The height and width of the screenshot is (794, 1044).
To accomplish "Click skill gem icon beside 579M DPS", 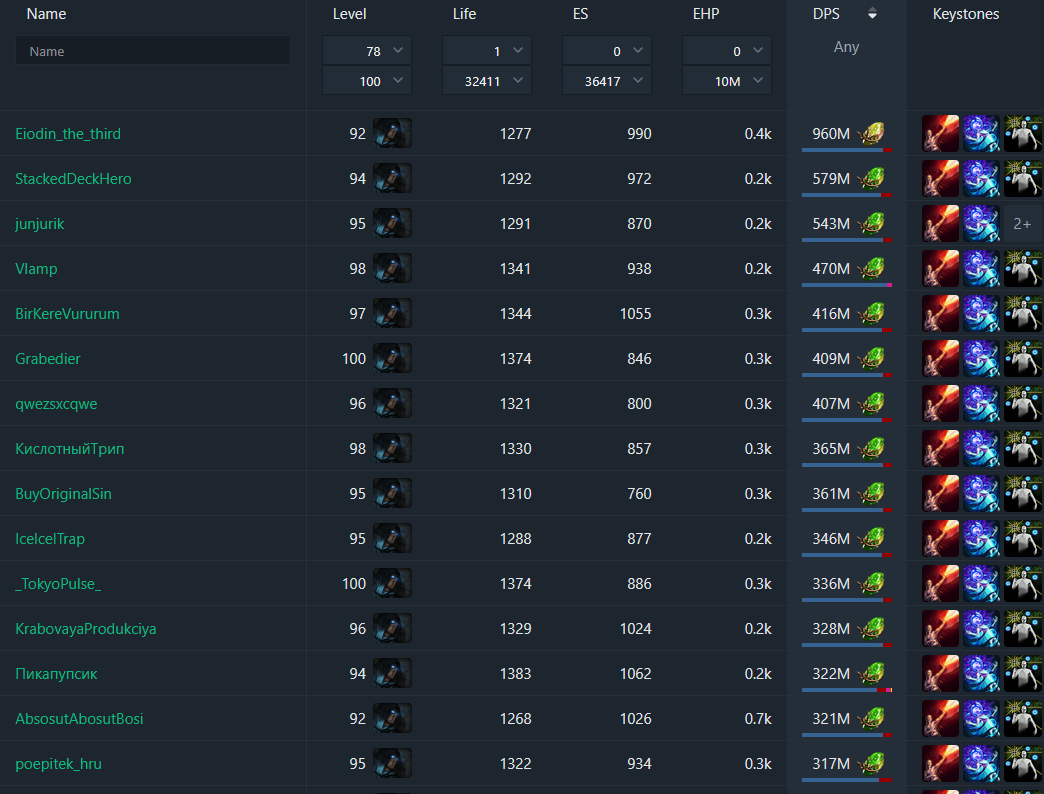I will click(x=871, y=178).
